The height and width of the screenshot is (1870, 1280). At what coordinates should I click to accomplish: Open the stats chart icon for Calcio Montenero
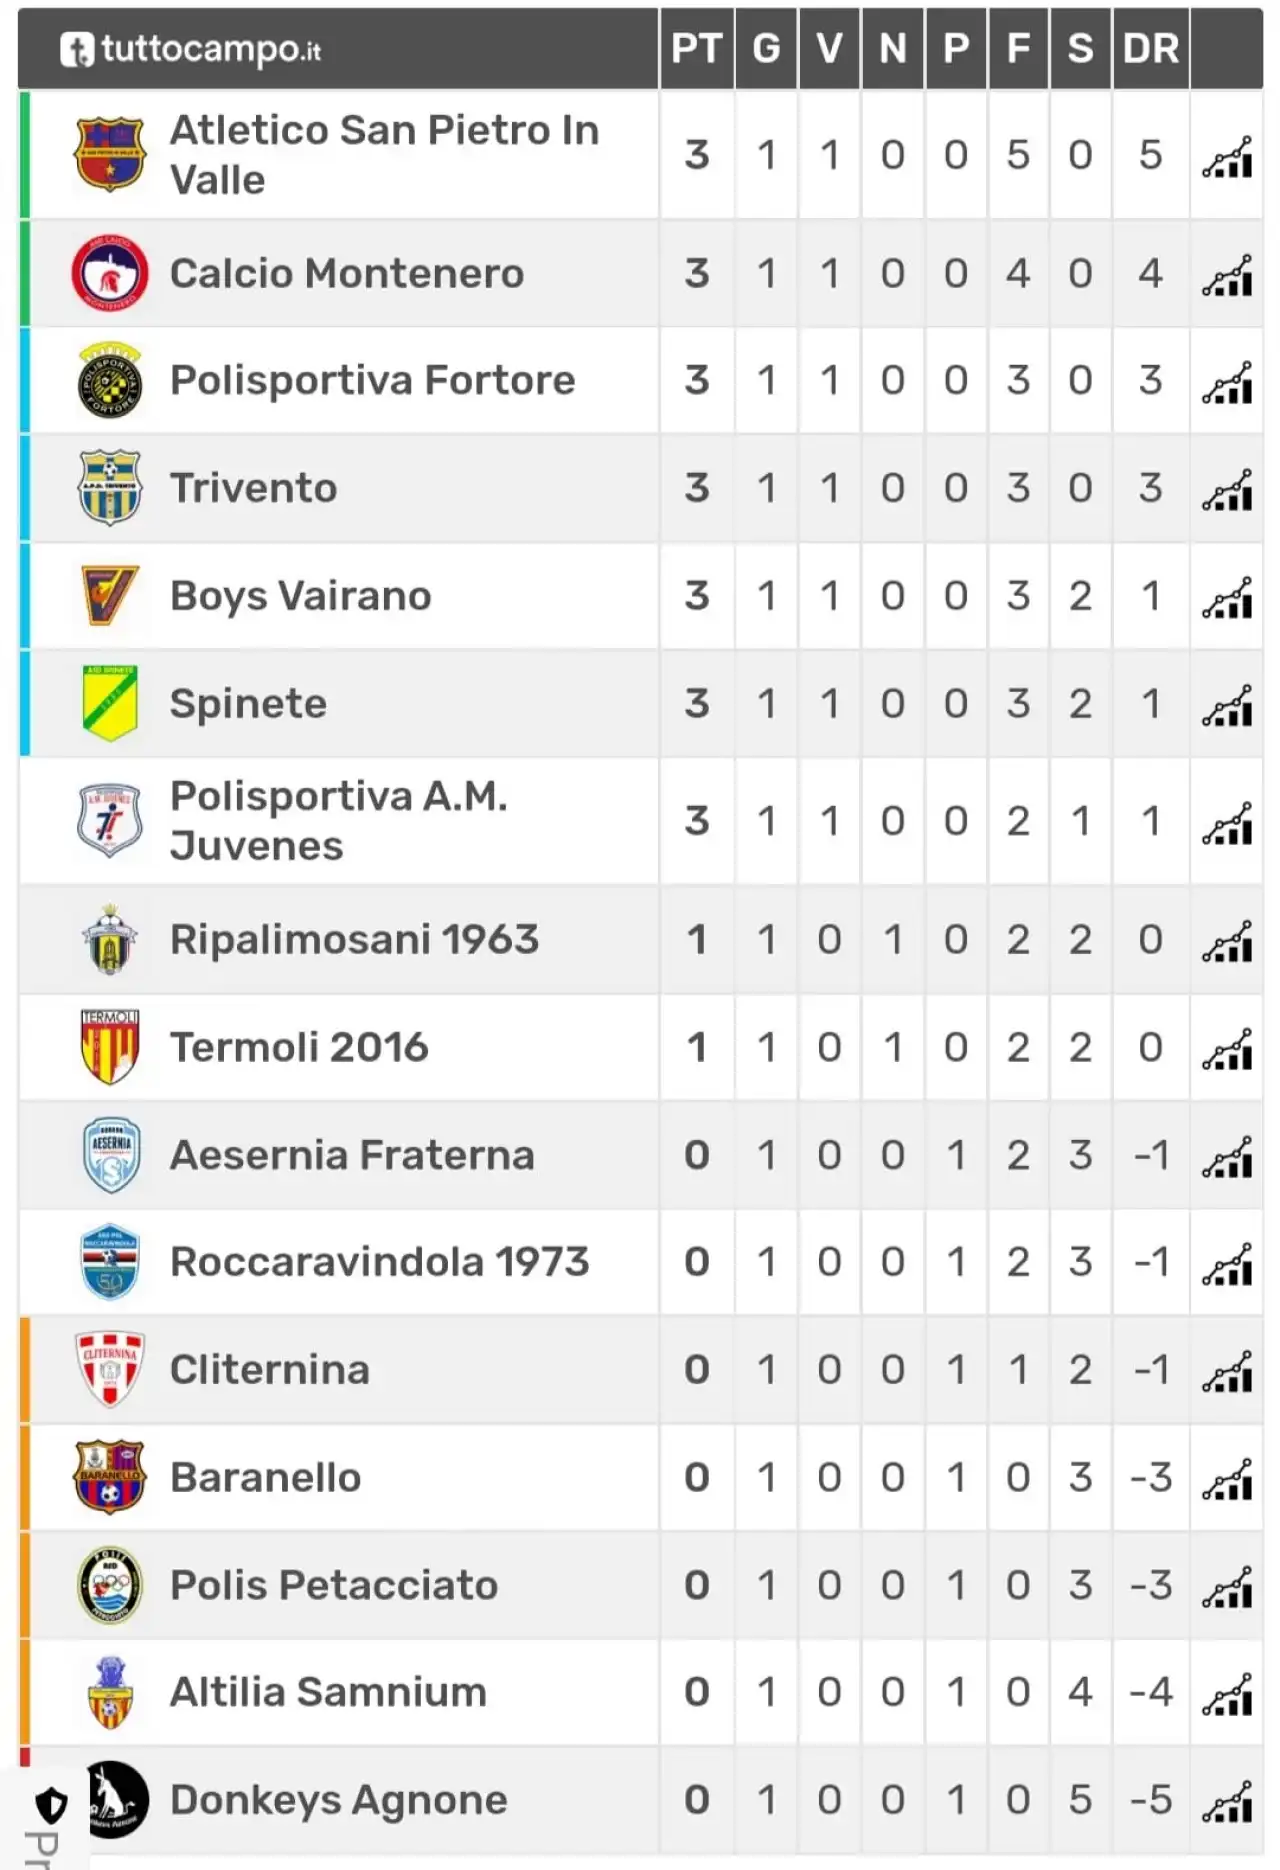pyautogui.click(x=1227, y=275)
